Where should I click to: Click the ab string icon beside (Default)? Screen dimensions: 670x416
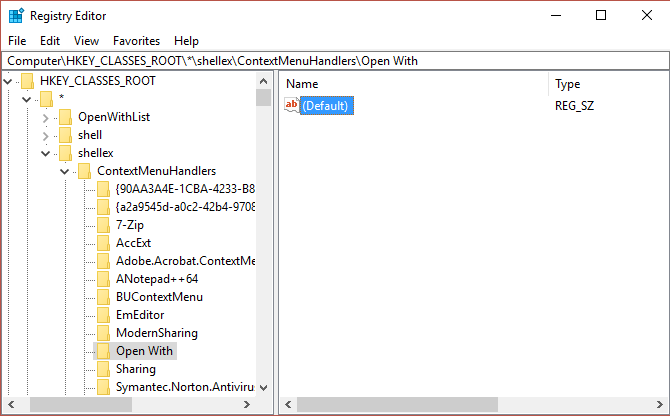pos(292,105)
